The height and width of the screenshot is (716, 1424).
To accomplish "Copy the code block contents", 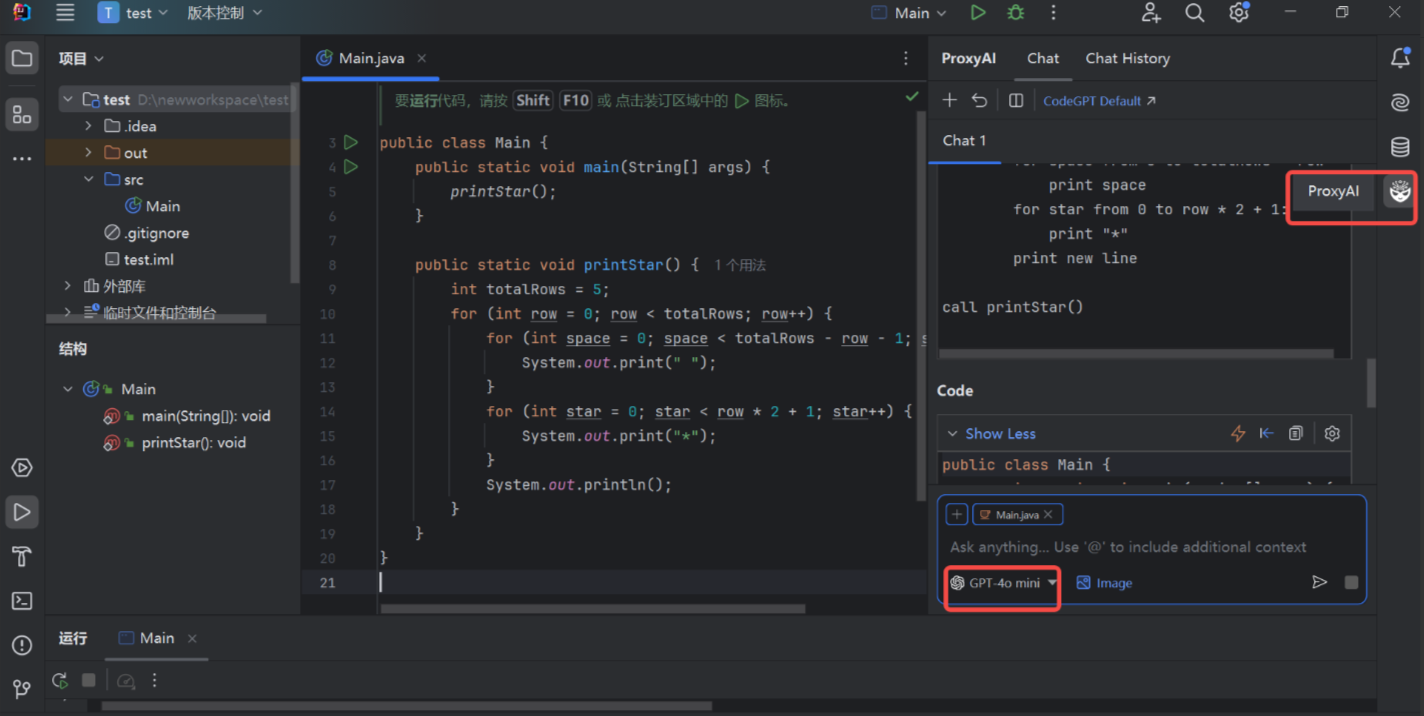I will (1296, 433).
